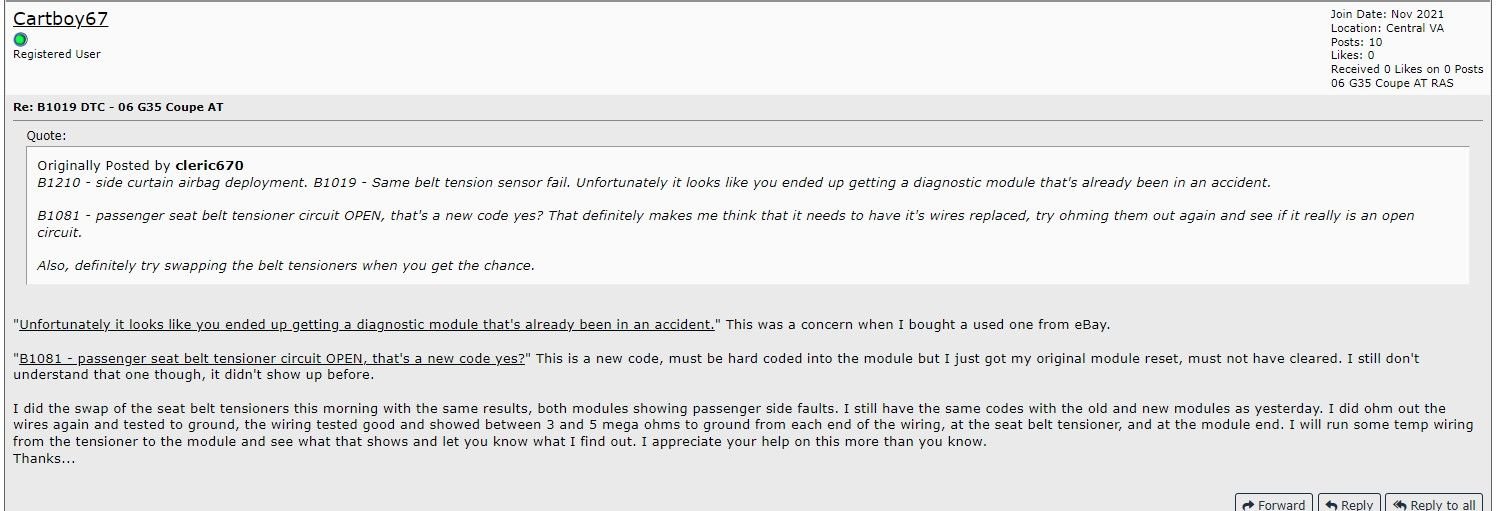1497x511 pixels.
Task: Click the Quote: label above quoted box
Action: tap(46, 136)
